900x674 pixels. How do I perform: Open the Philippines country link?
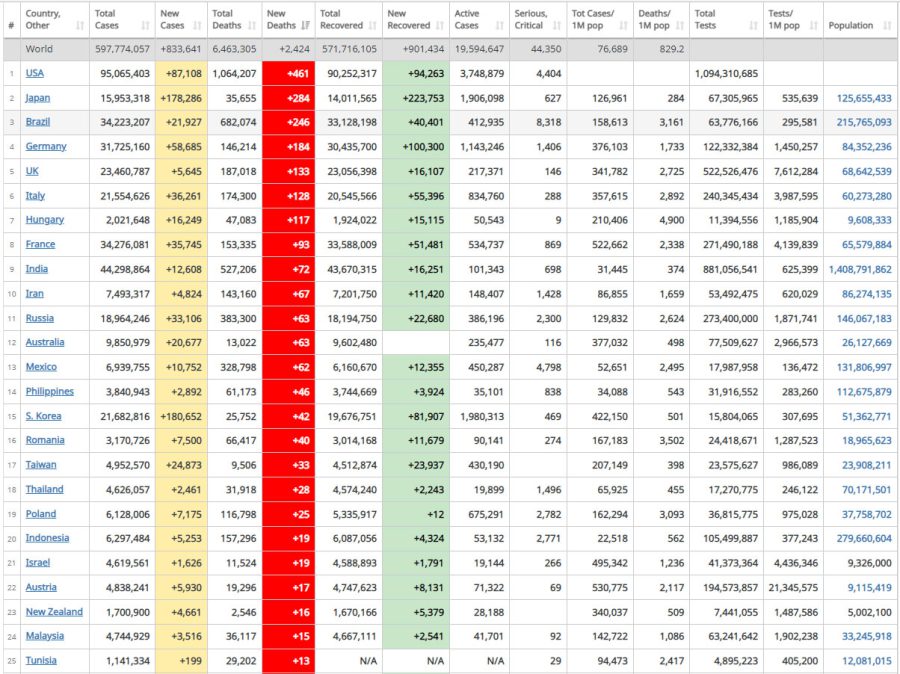(50, 392)
